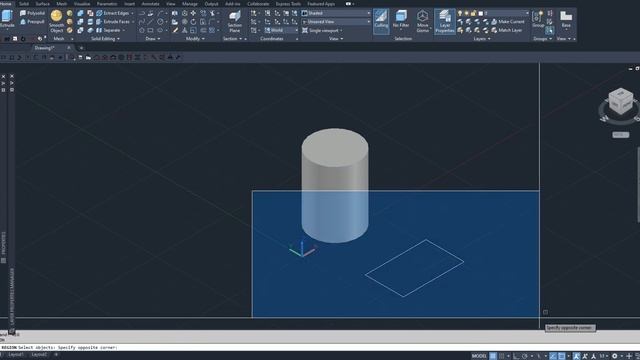
Task: Open the Express Tools ribbon tab
Action: [288, 4]
